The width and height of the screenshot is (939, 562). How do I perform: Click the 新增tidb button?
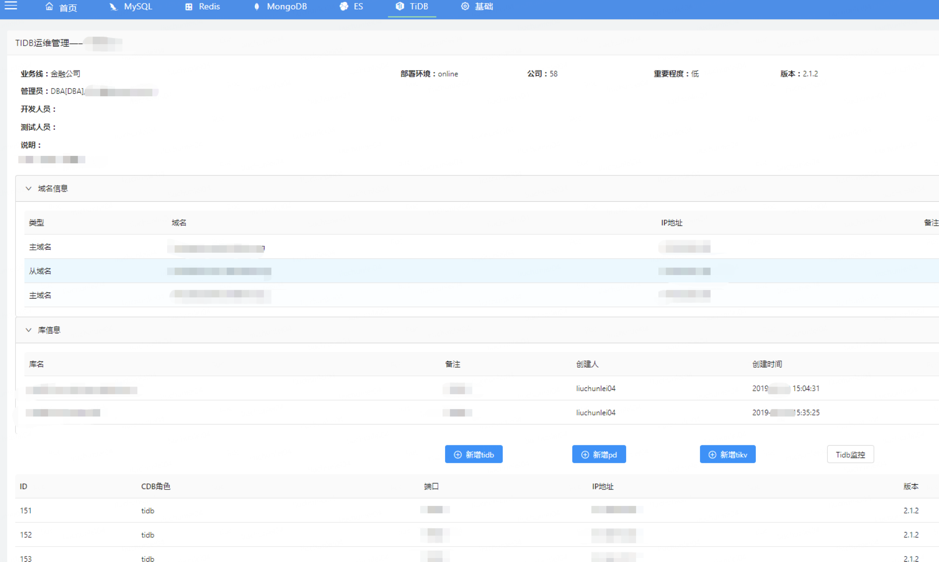[x=474, y=454]
